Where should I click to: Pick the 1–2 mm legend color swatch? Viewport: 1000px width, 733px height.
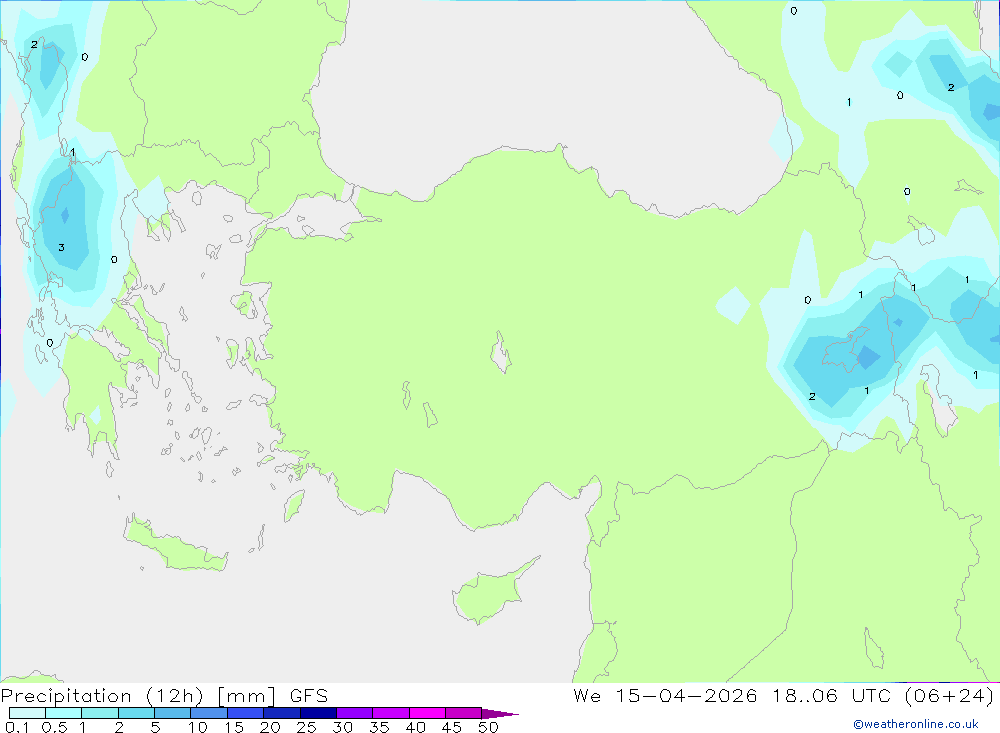tap(99, 713)
